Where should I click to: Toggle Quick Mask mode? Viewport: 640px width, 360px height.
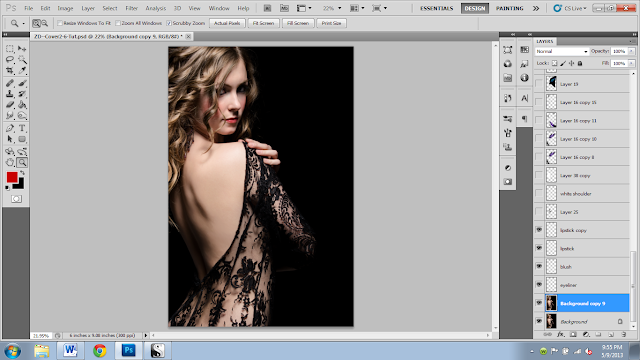(16, 199)
